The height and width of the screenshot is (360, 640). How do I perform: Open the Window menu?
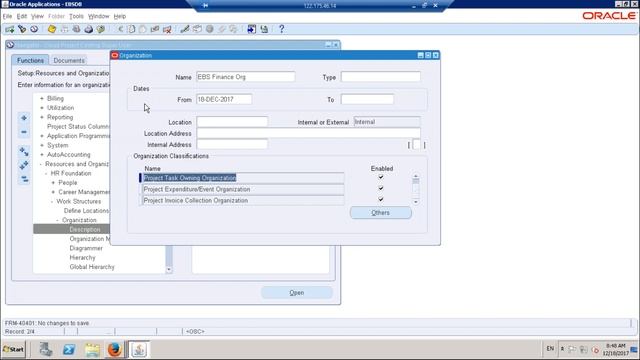point(99,16)
